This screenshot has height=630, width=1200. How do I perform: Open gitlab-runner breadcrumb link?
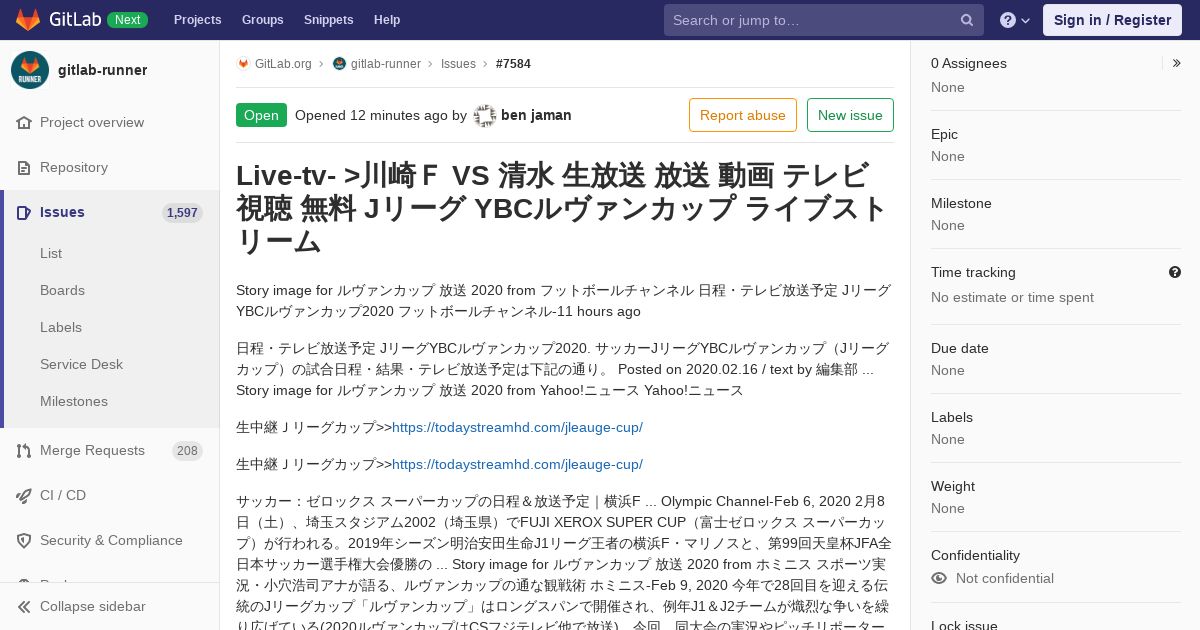click(386, 63)
